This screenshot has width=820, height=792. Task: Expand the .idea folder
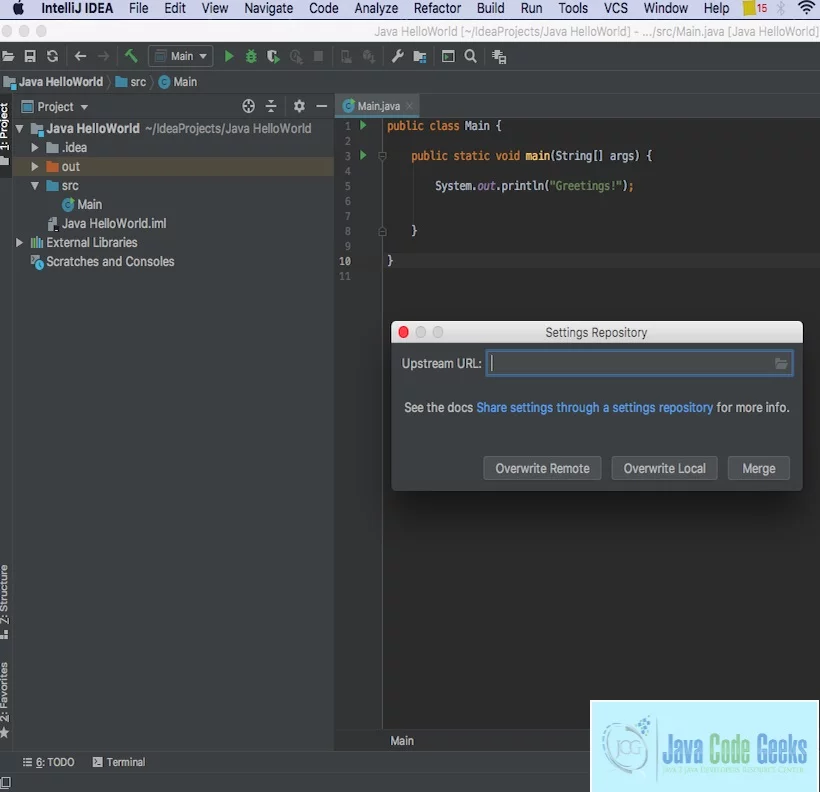pyautogui.click(x=35, y=148)
